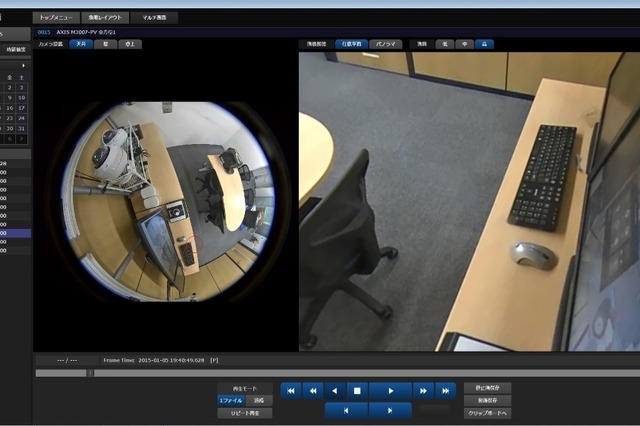Viewport: 640px width, 426px height.
Task: Click the fast forward button
Action: pyautogui.click(x=423, y=391)
